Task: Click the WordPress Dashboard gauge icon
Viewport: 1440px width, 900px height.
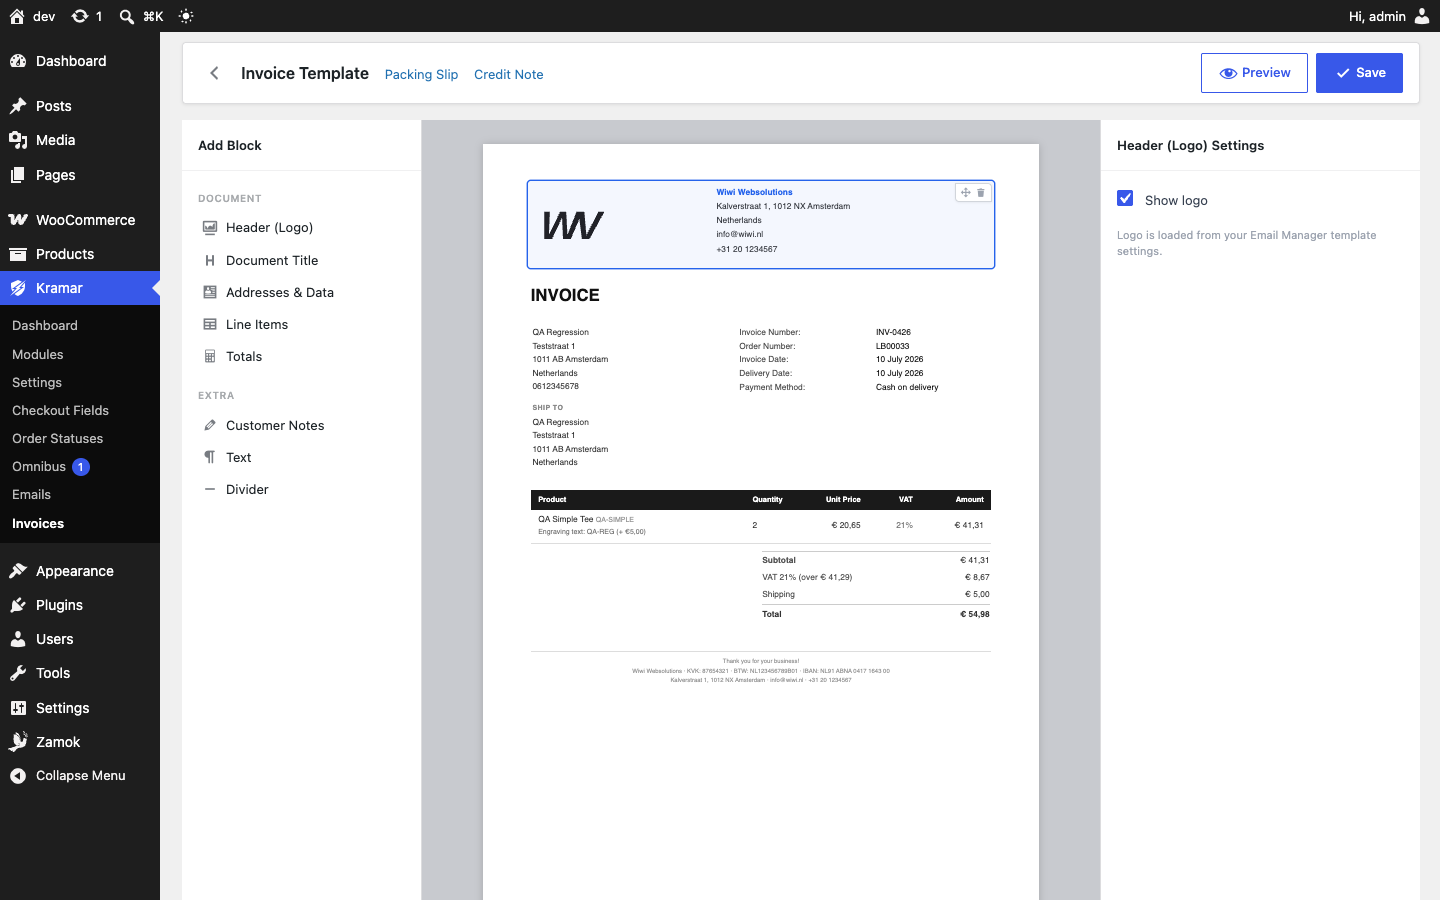Action: tap(18, 61)
